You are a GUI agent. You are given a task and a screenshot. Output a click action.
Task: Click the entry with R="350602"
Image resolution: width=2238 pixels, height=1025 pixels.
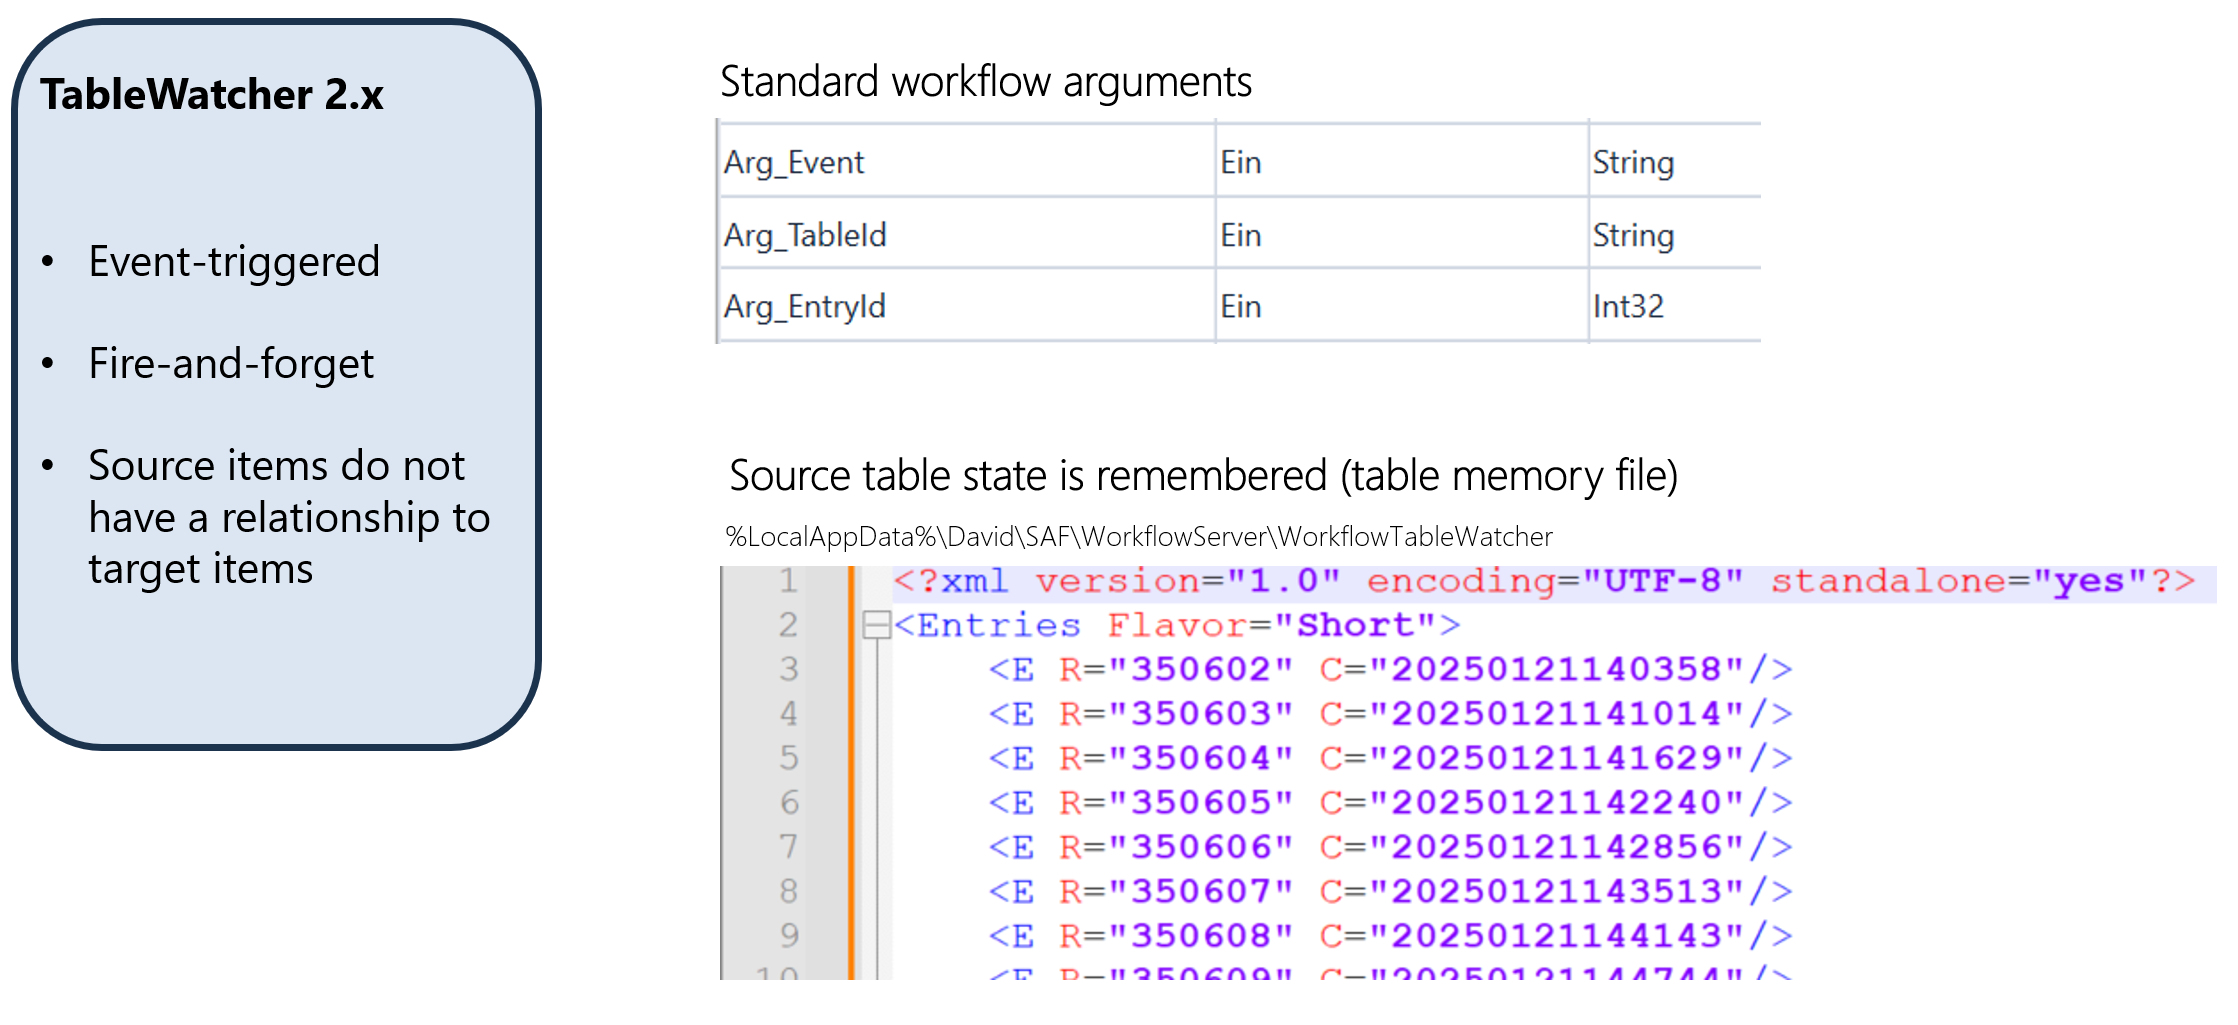(x=1390, y=669)
